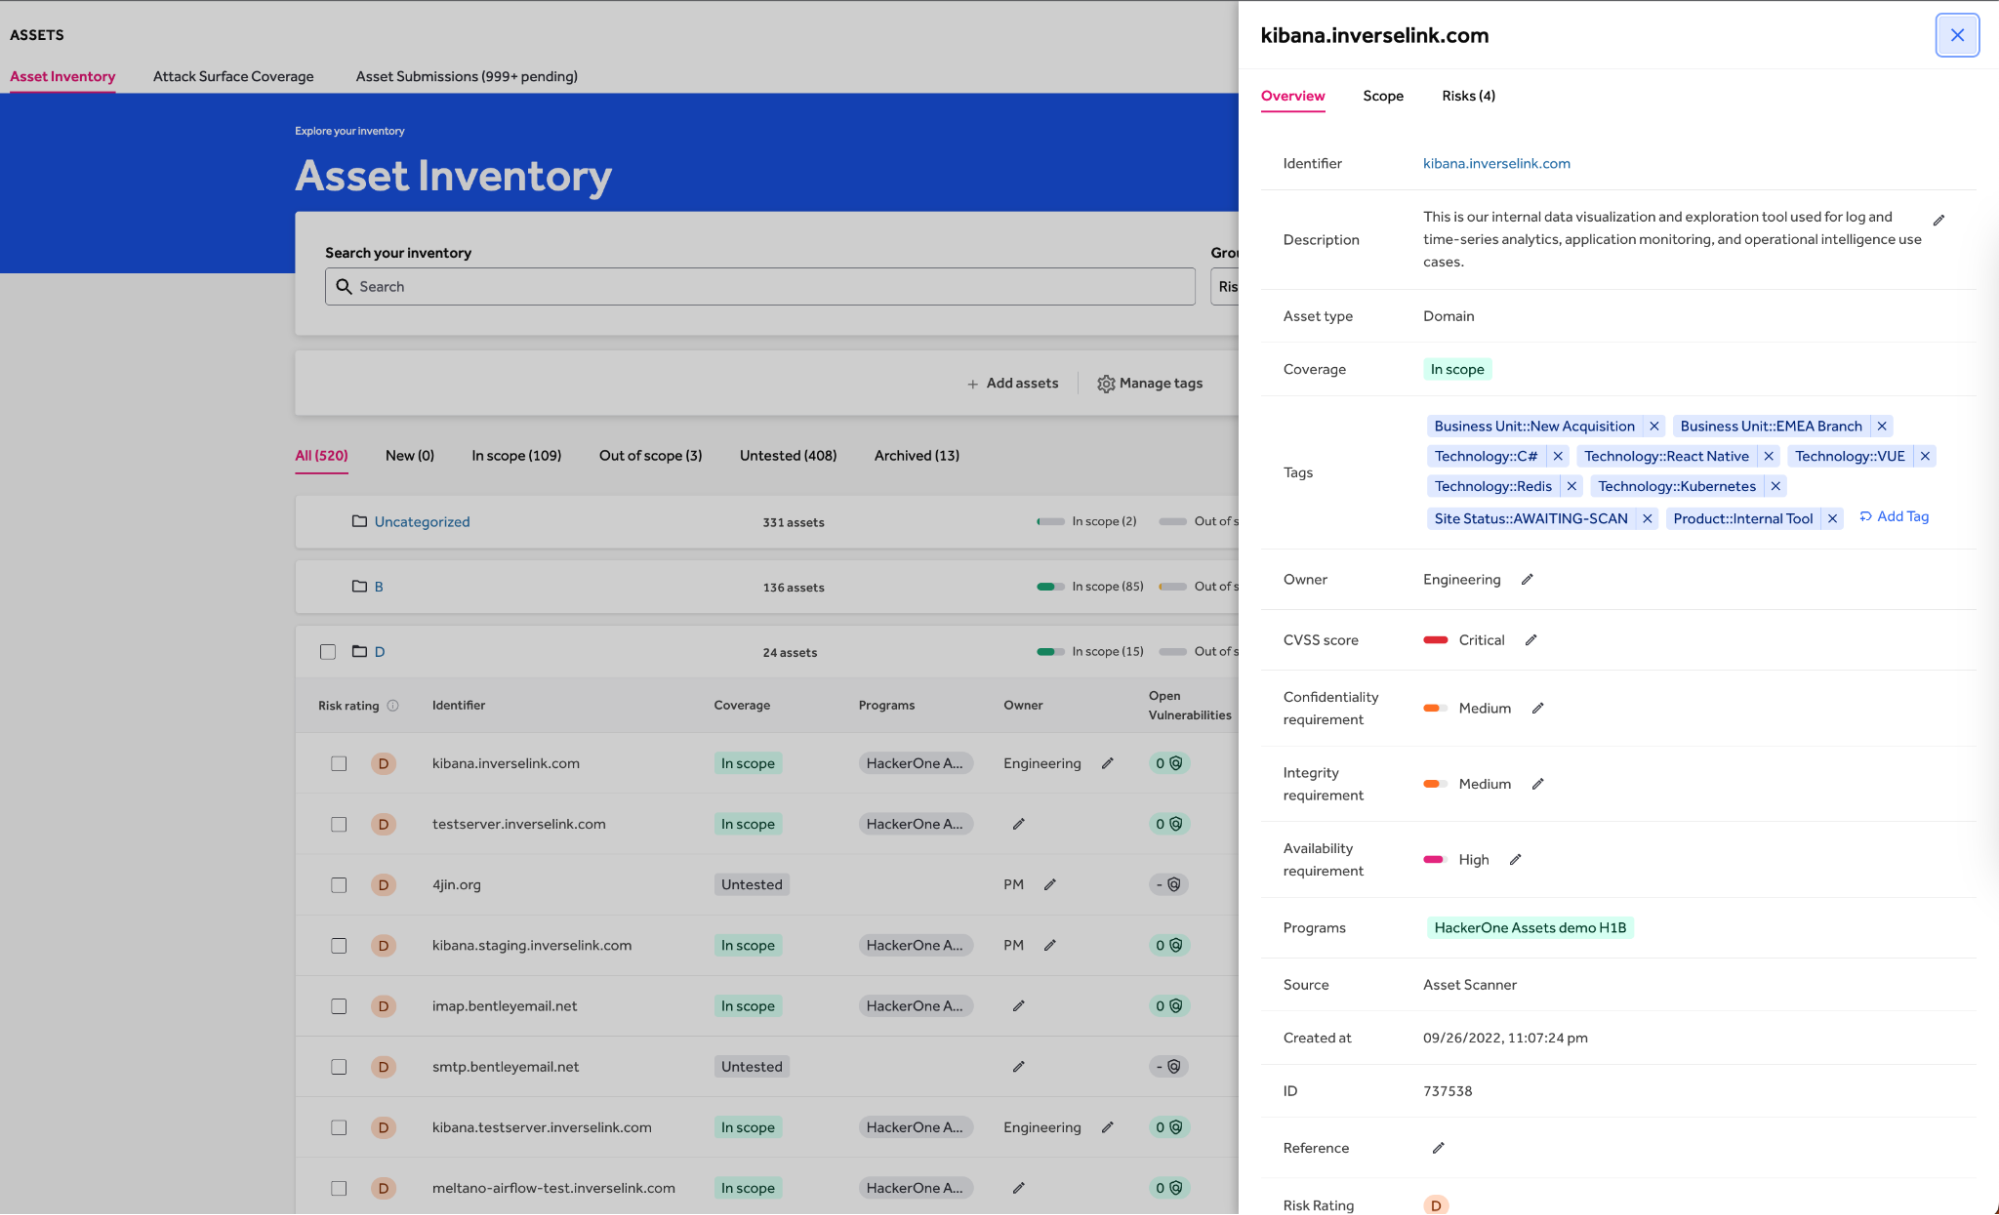Switch to the Scope tab
This screenshot has height=1215, width=1999.
click(x=1382, y=96)
